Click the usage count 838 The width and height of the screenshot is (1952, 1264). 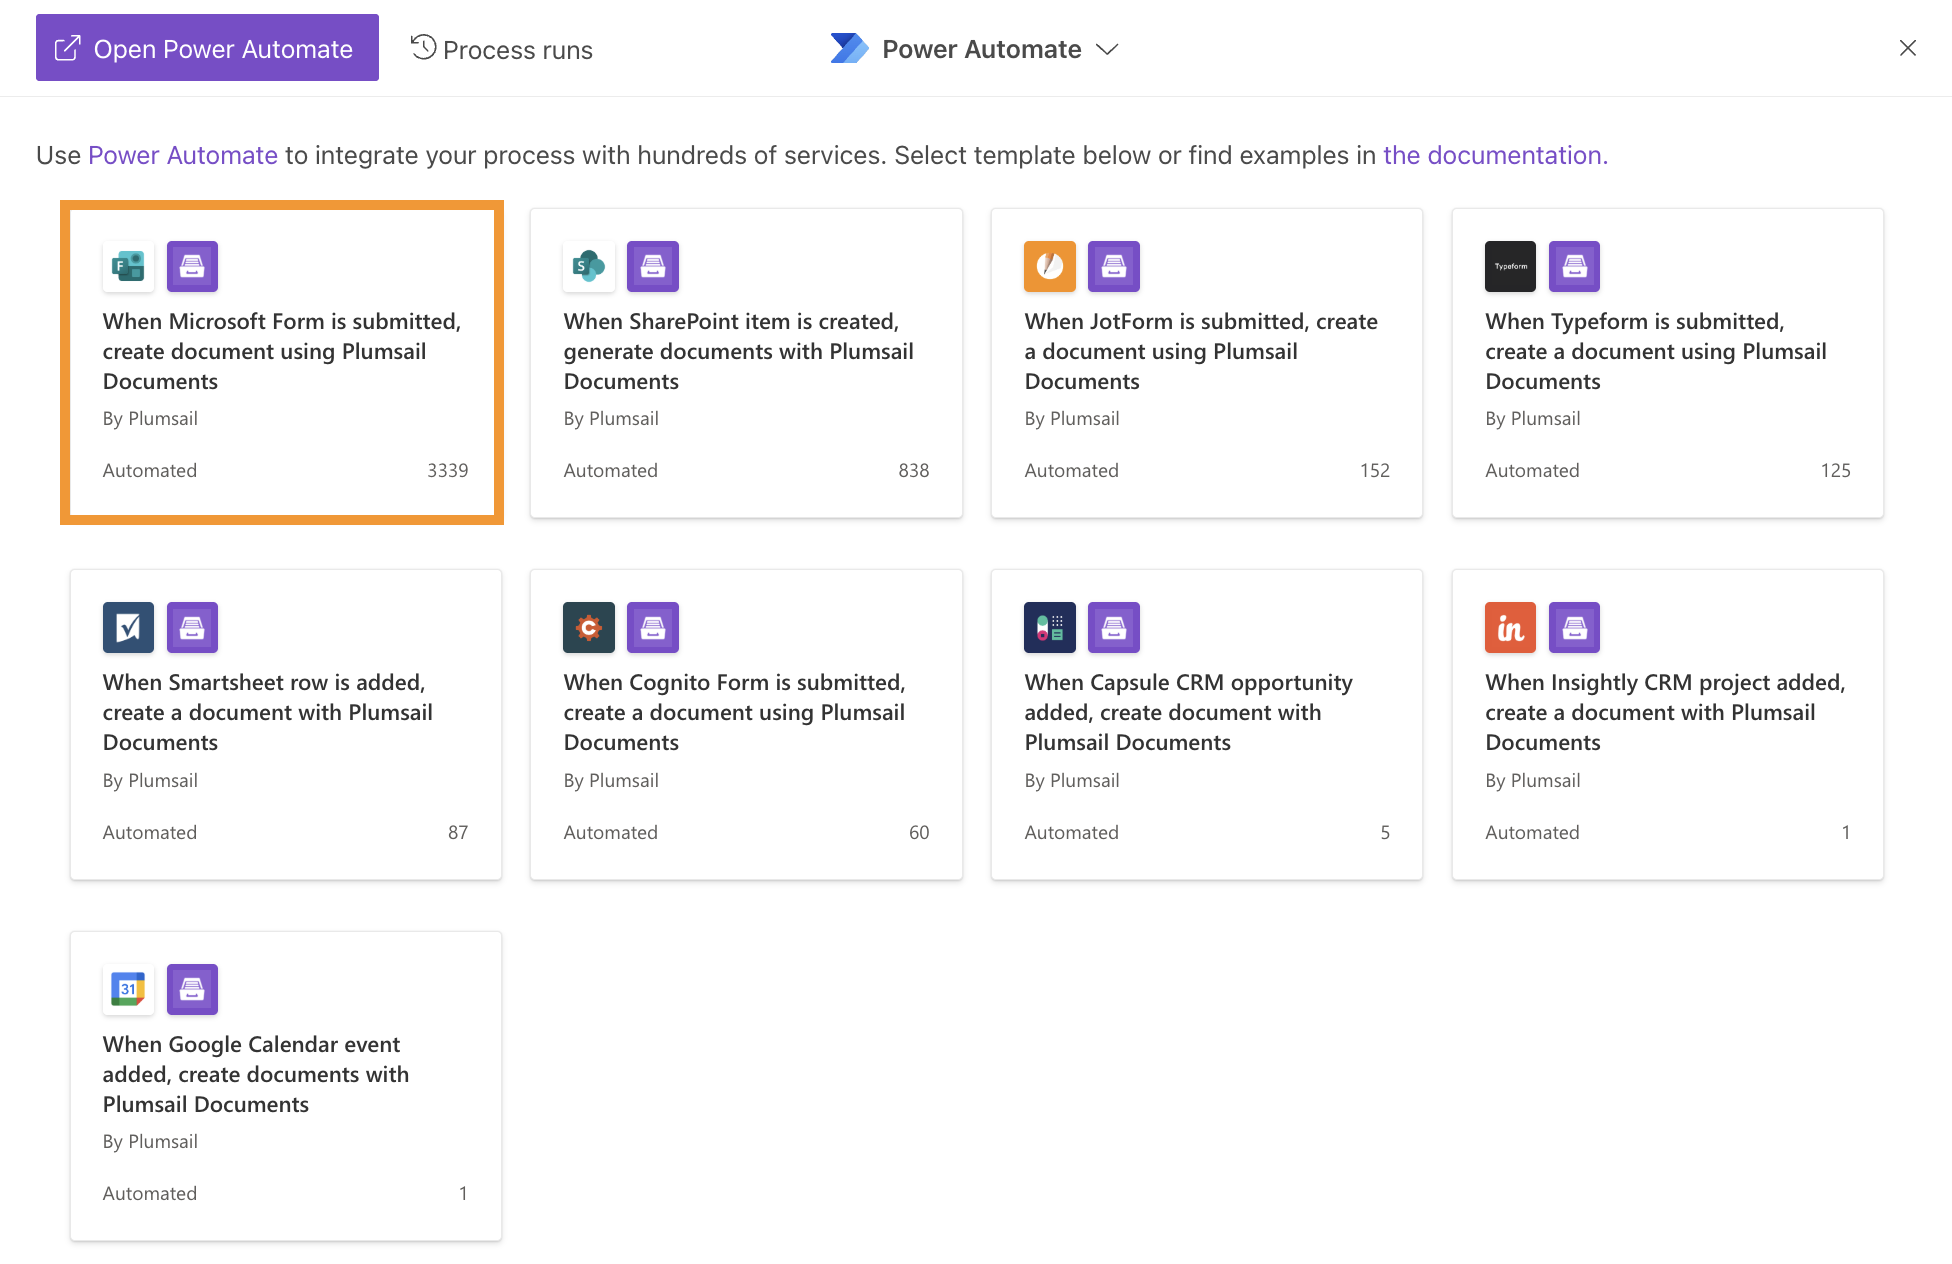coord(914,470)
